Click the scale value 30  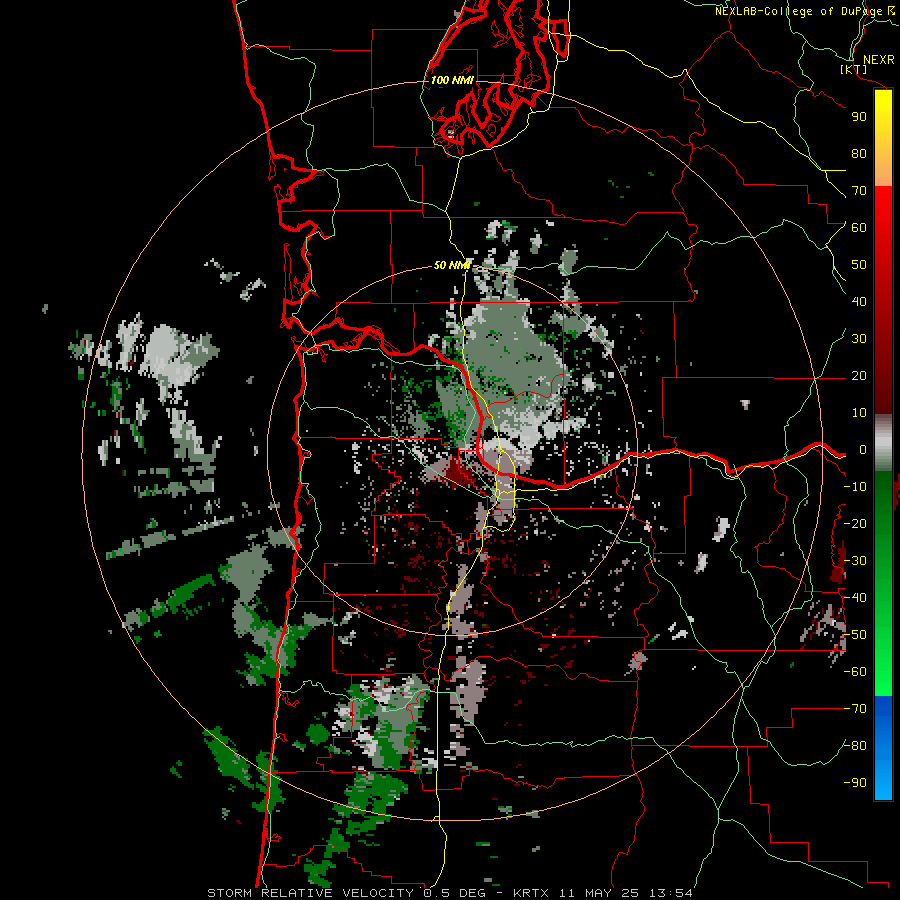click(859, 339)
